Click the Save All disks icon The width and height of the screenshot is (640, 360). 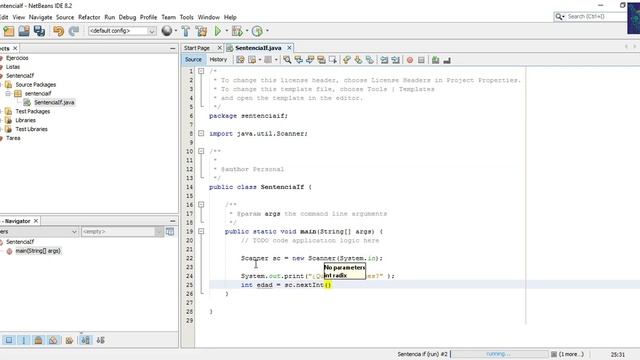click(x=40, y=31)
